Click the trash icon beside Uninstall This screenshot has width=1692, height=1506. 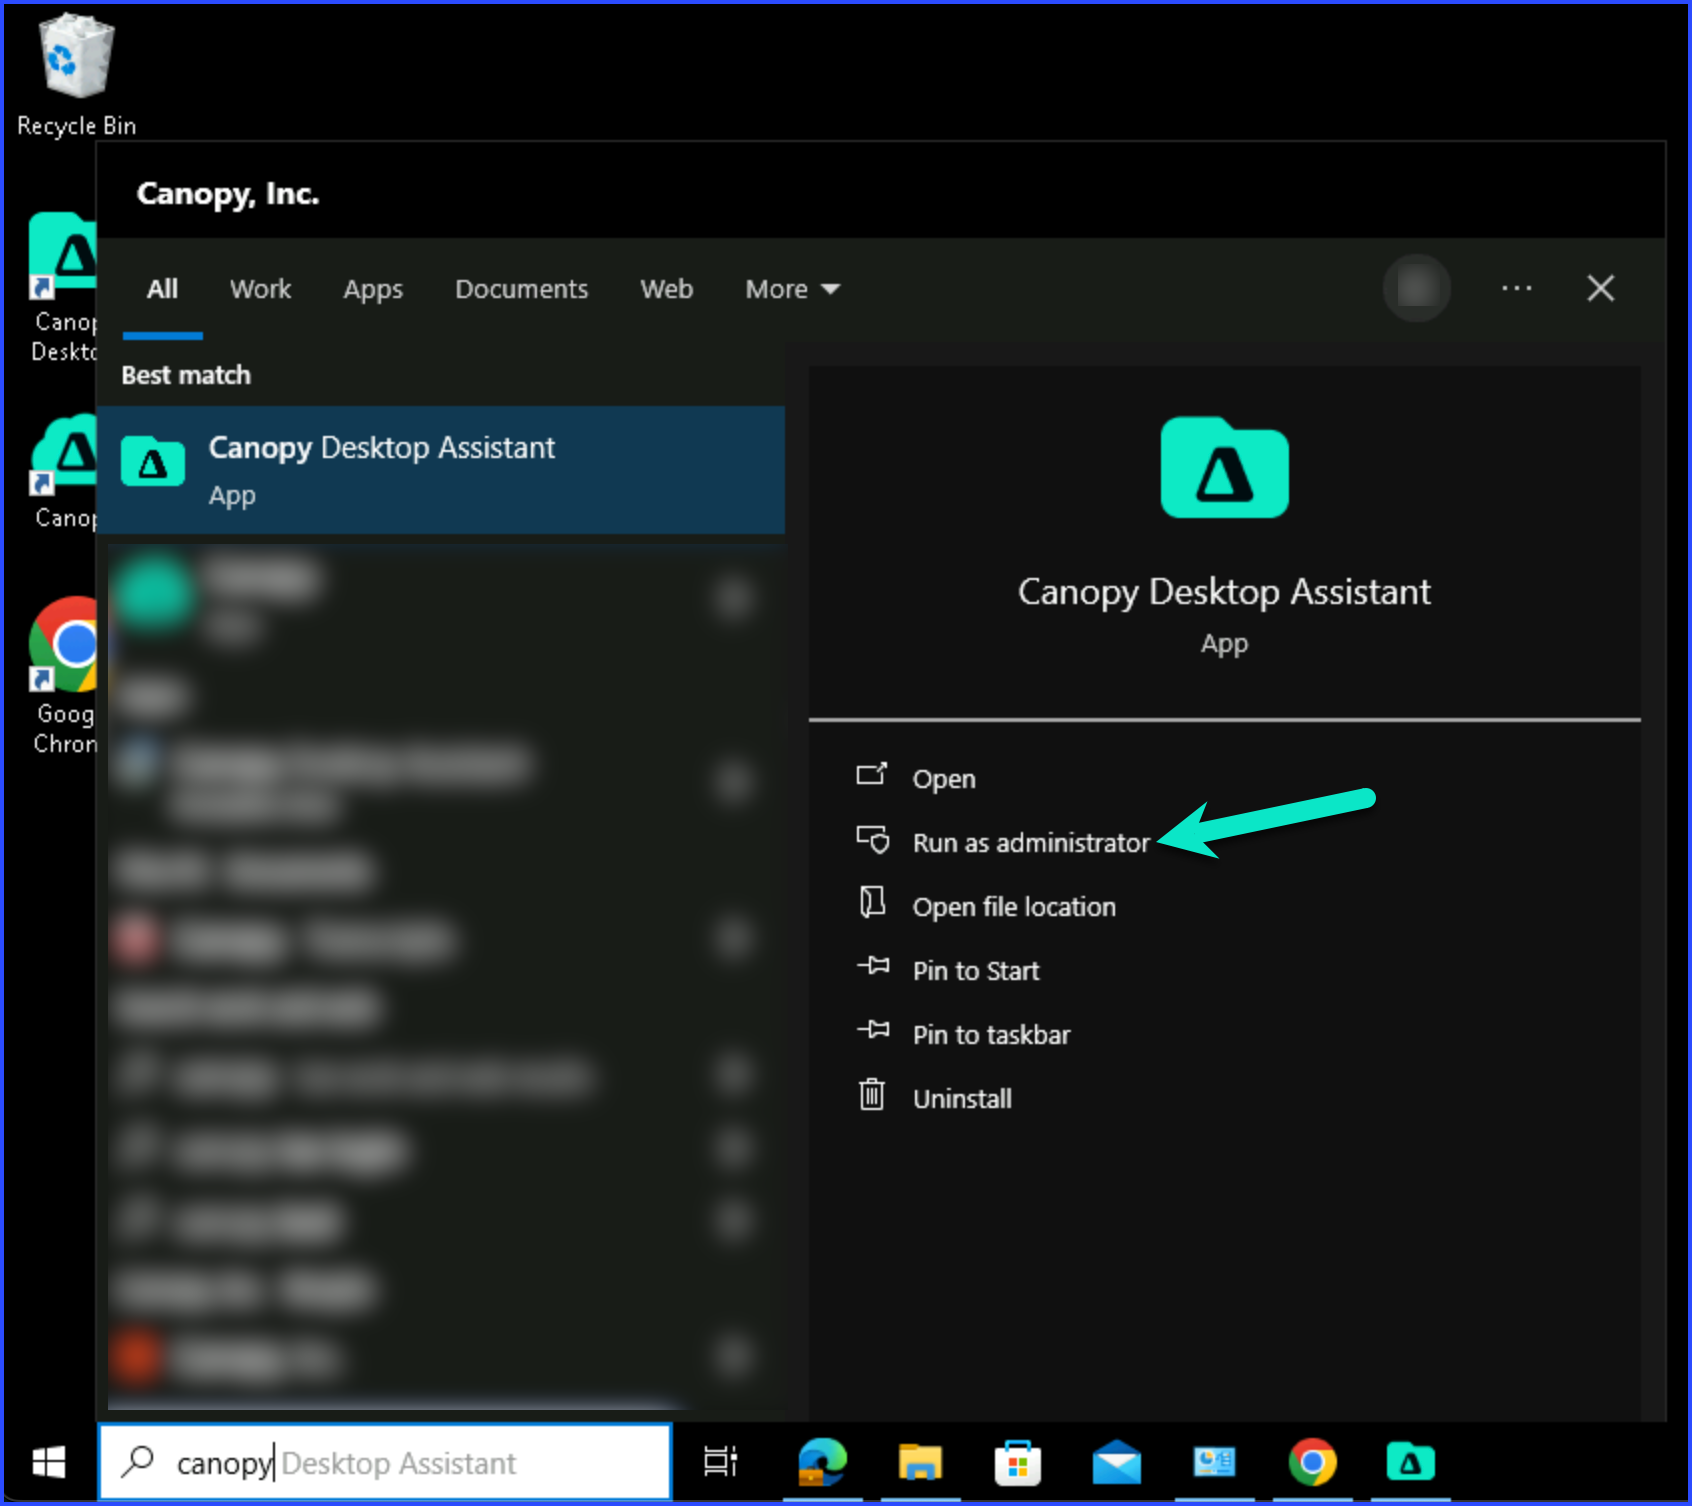pos(872,1094)
